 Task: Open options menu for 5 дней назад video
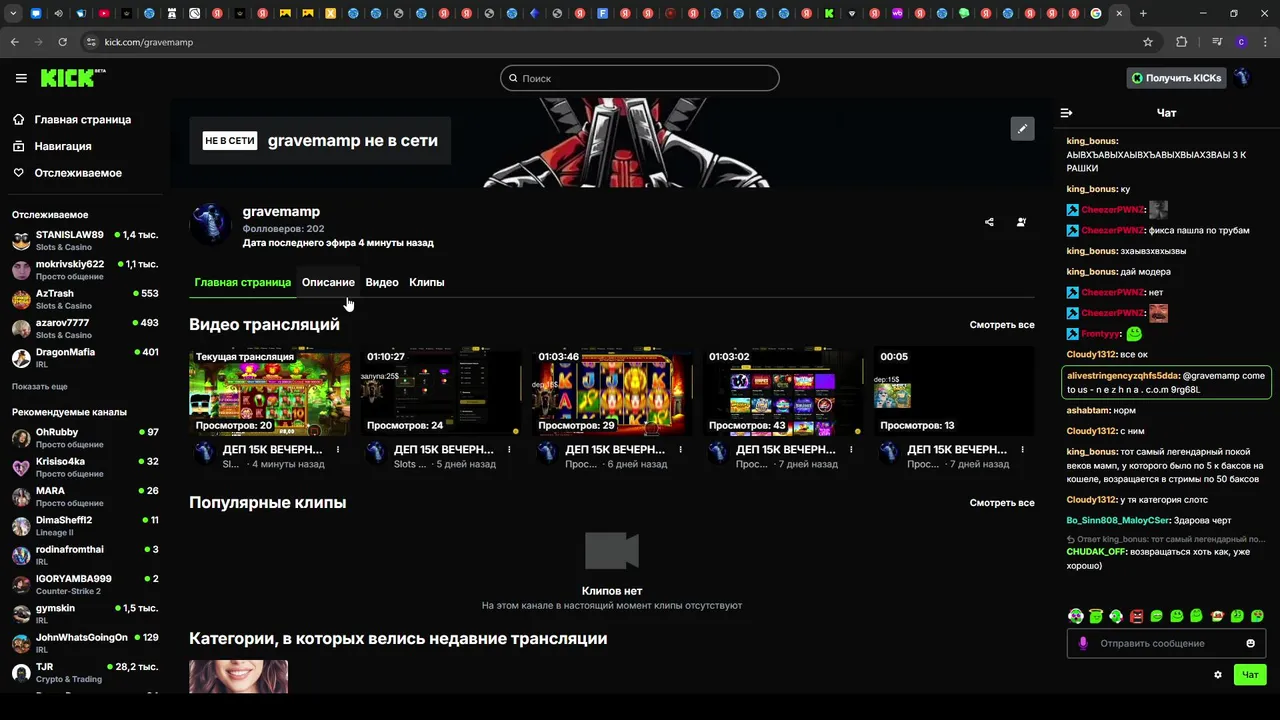[509, 450]
